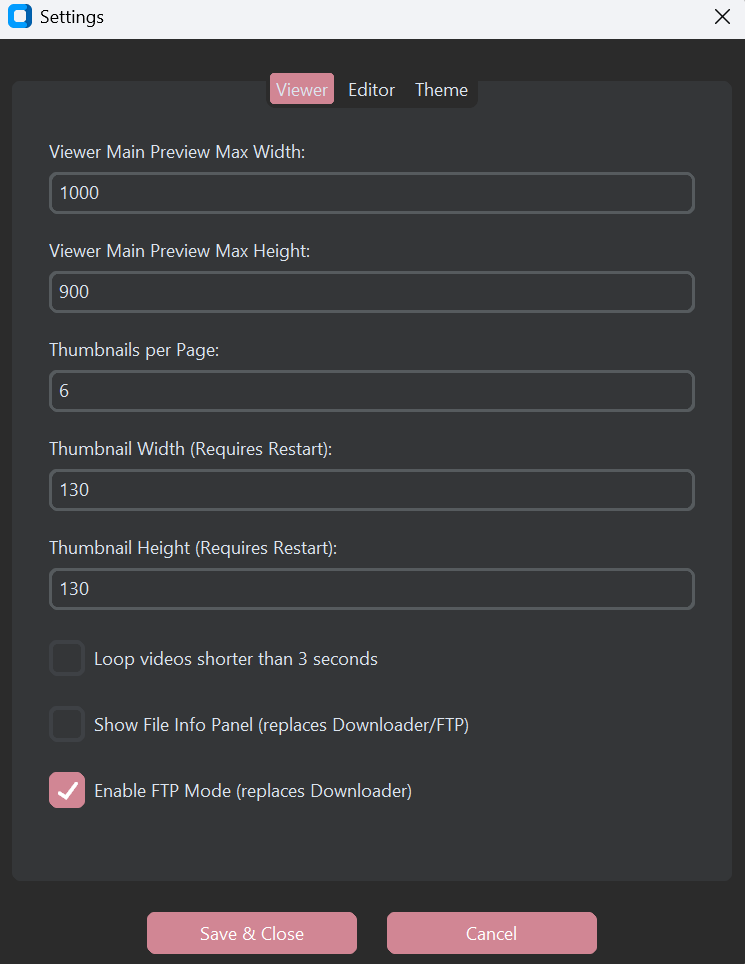Image resolution: width=745 pixels, height=964 pixels.
Task: Uncheck Enable FTP Mode checkbox
Action: tap(67, 790)
